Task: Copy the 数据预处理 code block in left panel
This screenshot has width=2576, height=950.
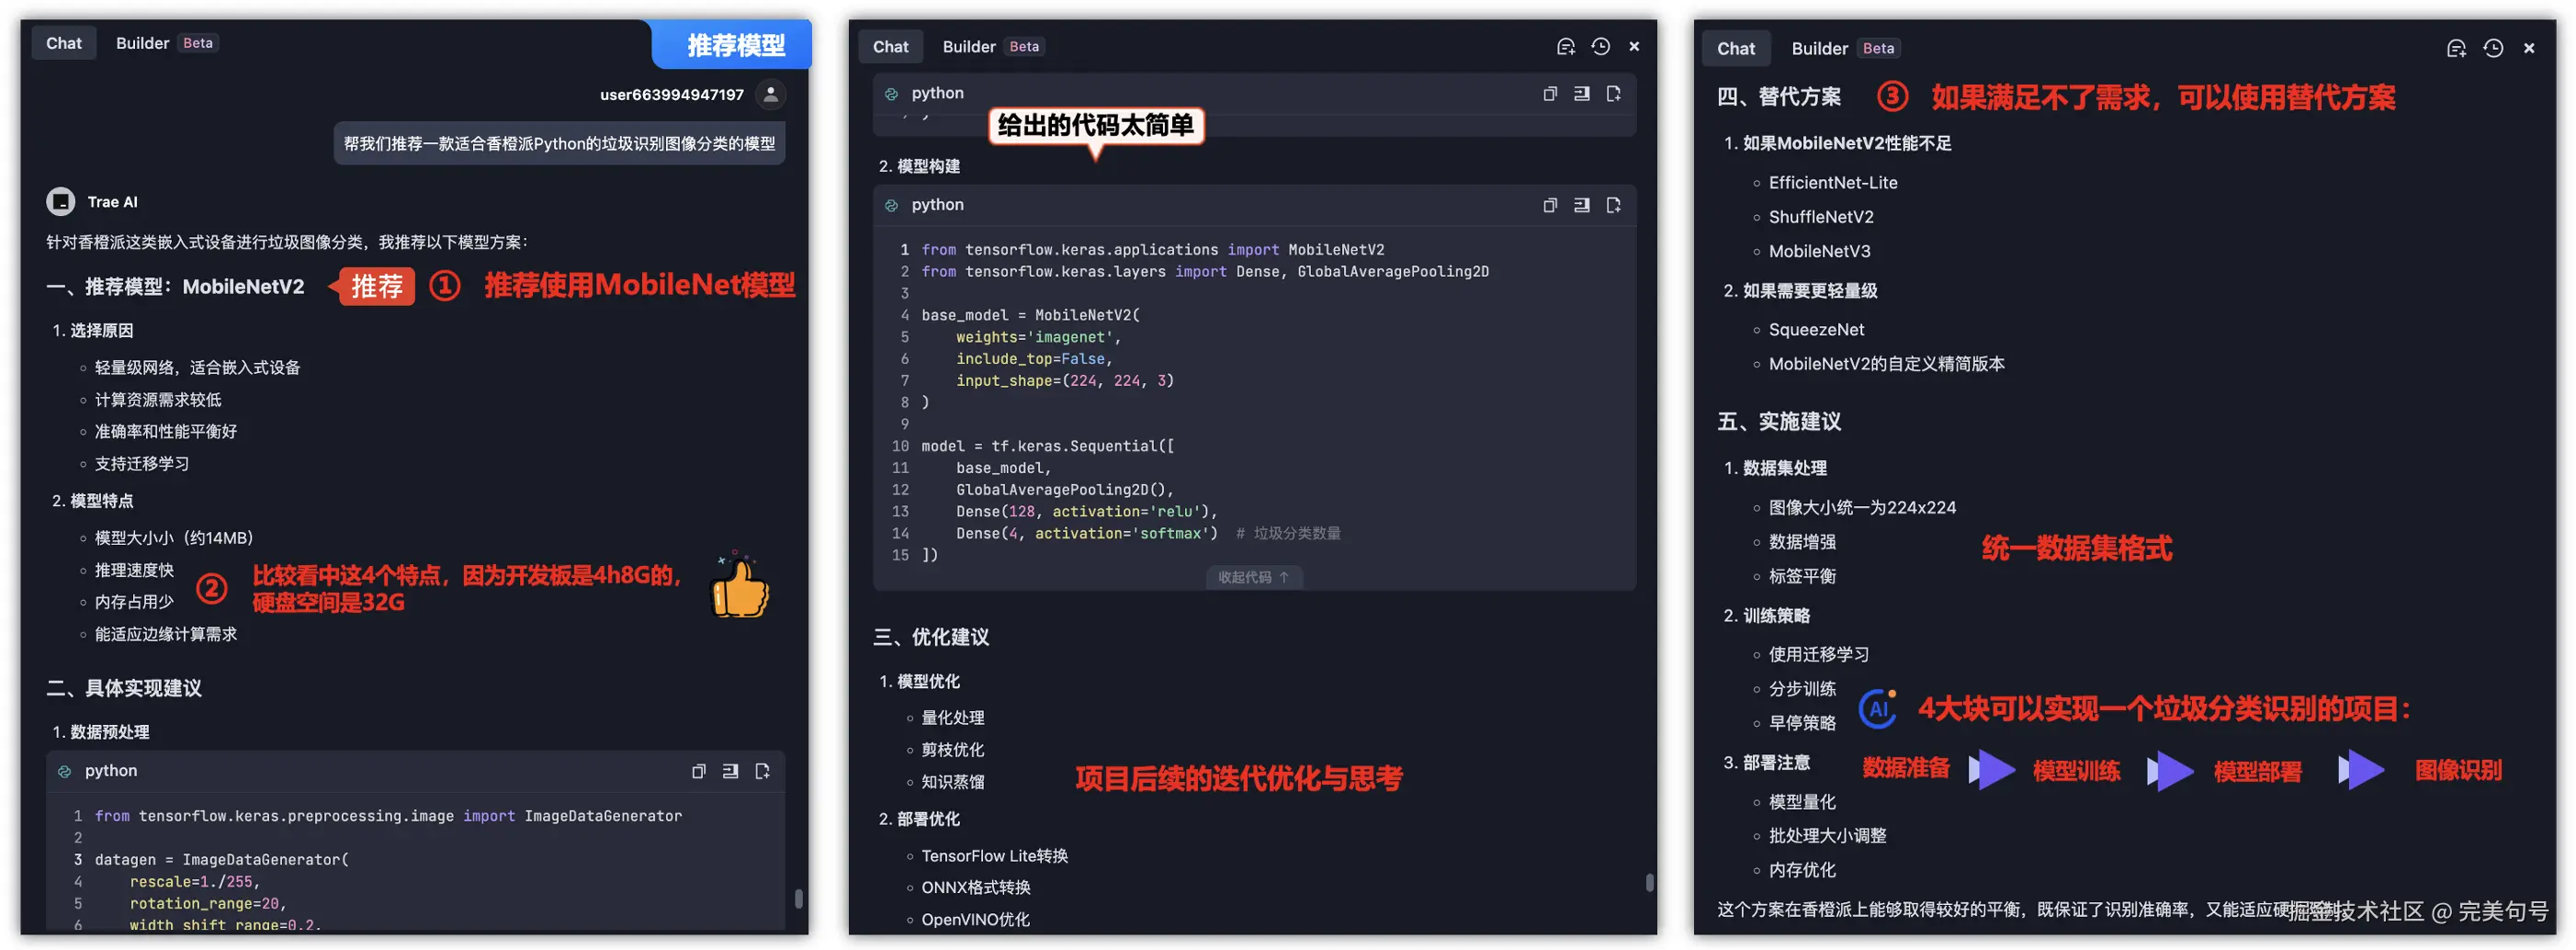Action: 699,771
